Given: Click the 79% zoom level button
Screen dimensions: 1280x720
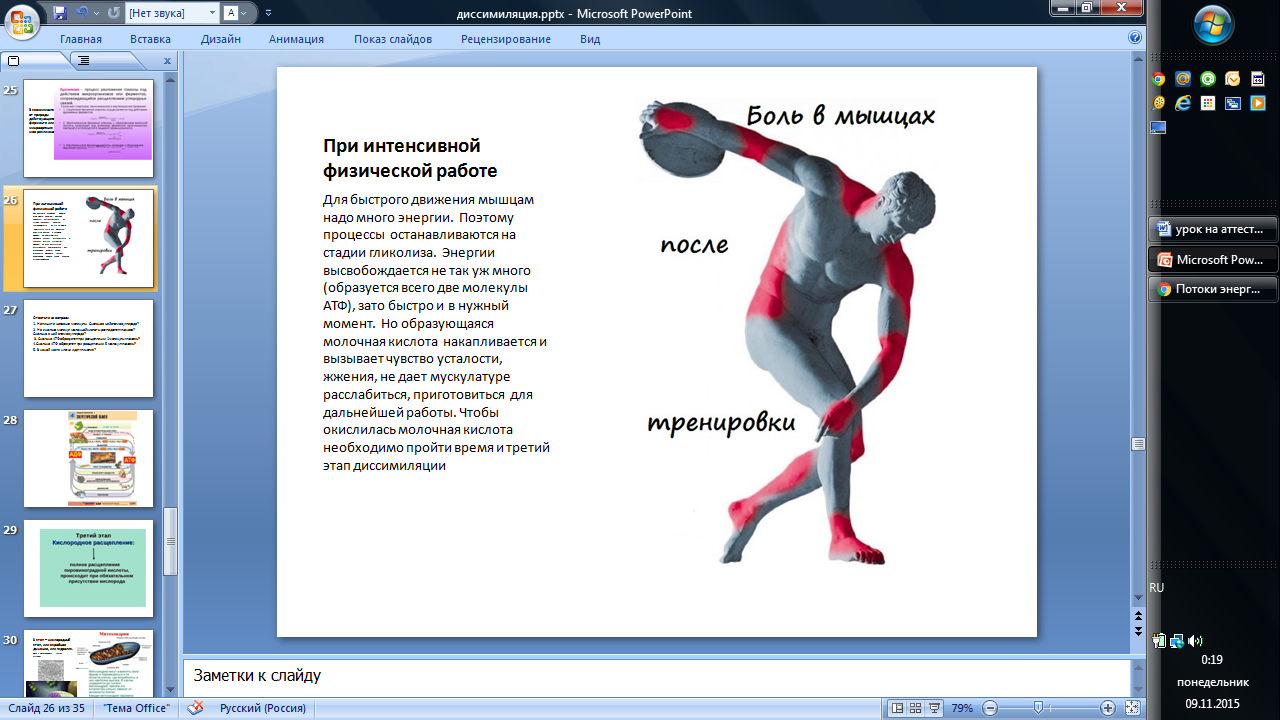Looking at the screenshot, I should tap(962, 708).
